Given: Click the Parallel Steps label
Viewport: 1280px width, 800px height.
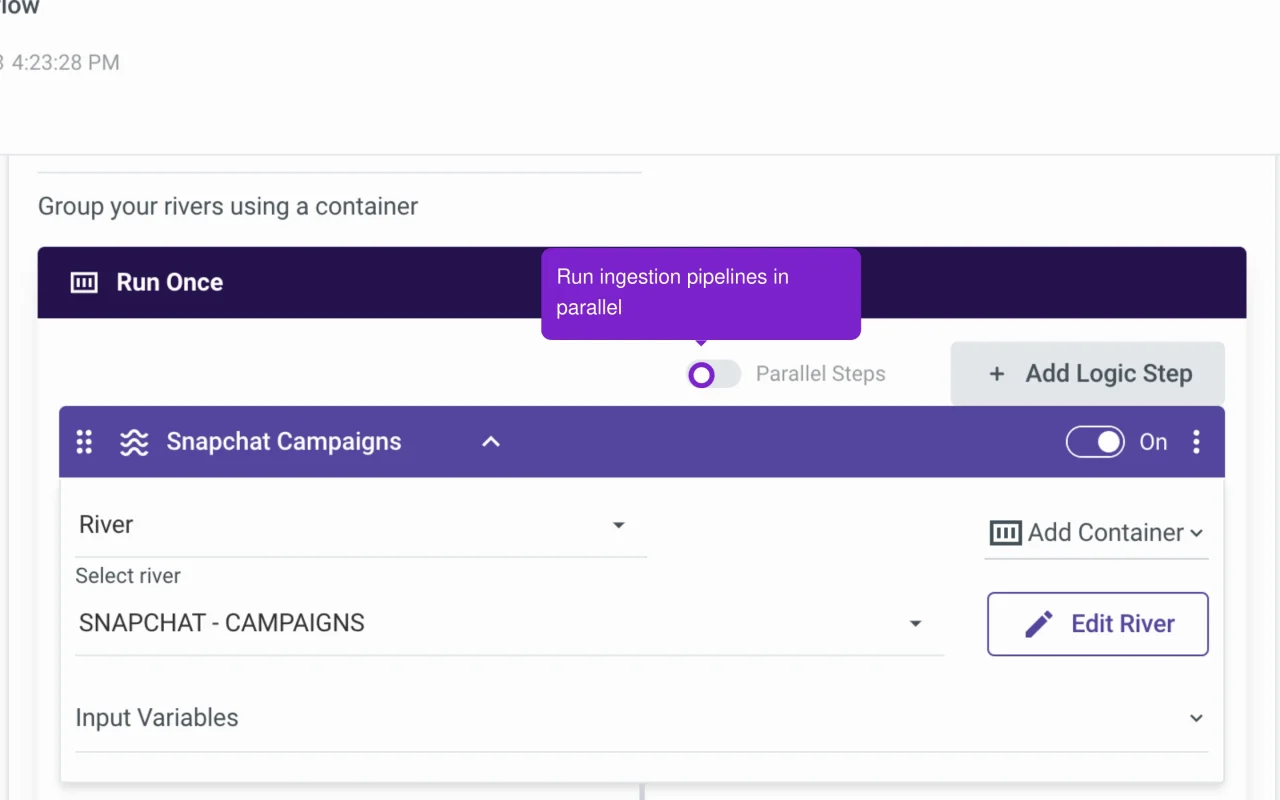Looking at the screenshot, I should click(821, 374).
